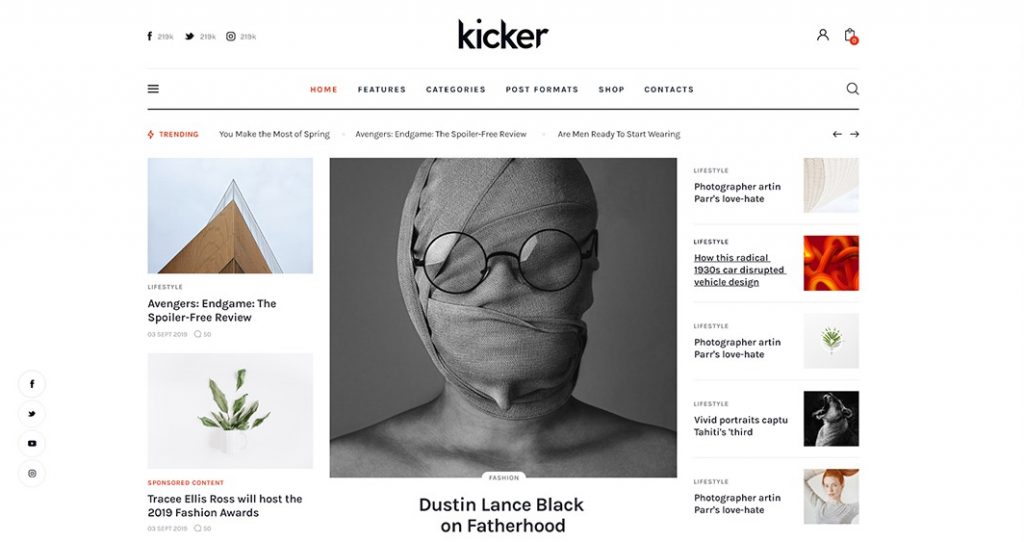1024x542 pixels.
Task: Expand the Categories menu
Action: [456, 89]
